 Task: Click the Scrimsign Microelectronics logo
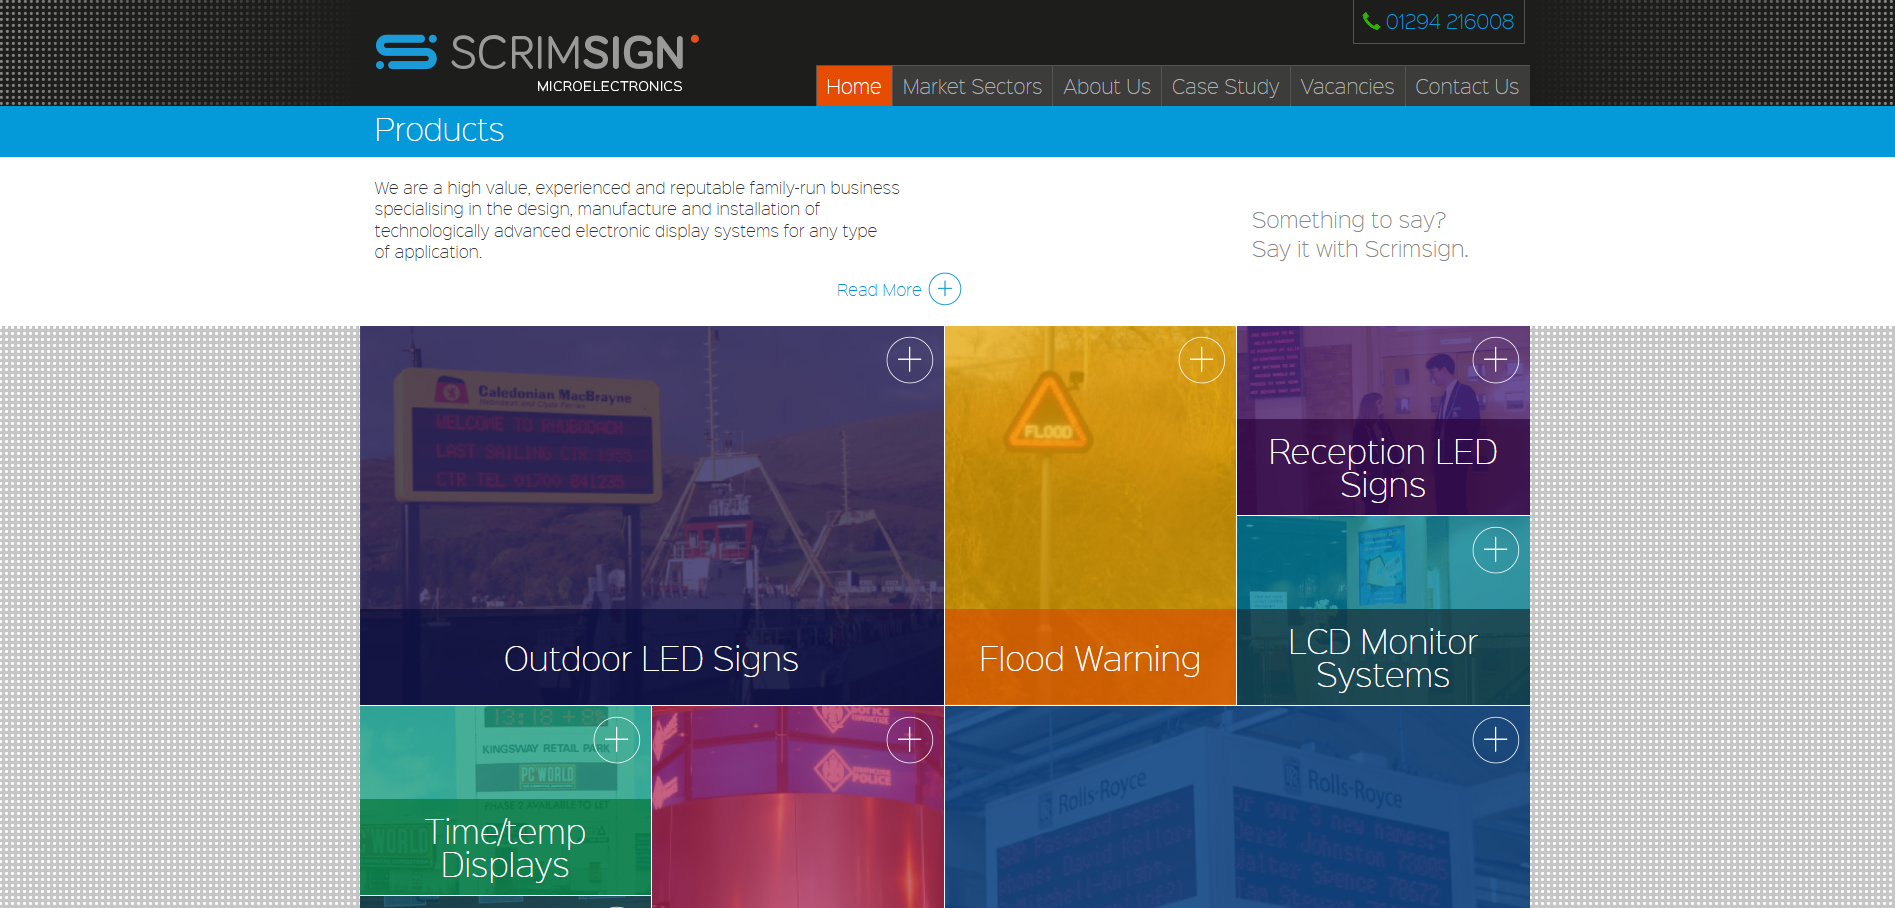tap(537, 62)
